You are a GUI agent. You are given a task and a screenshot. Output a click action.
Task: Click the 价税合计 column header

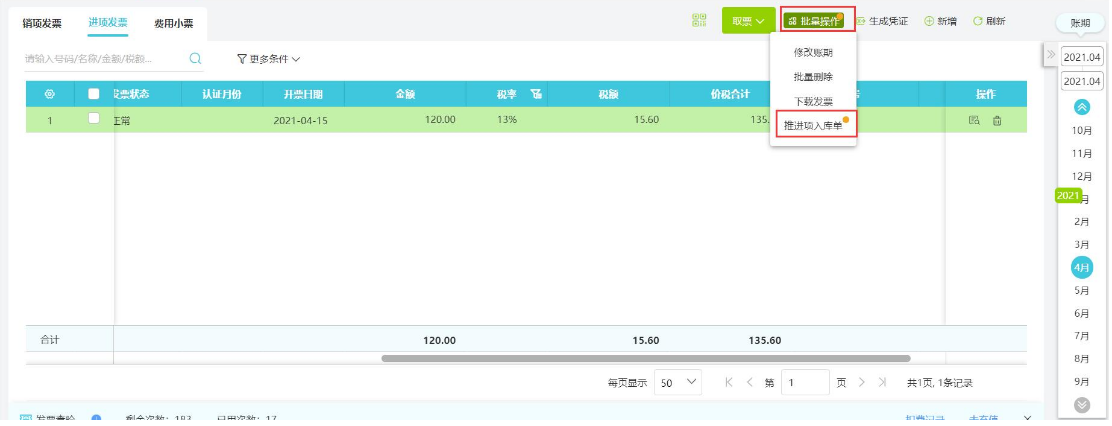[x=730, y=94]
